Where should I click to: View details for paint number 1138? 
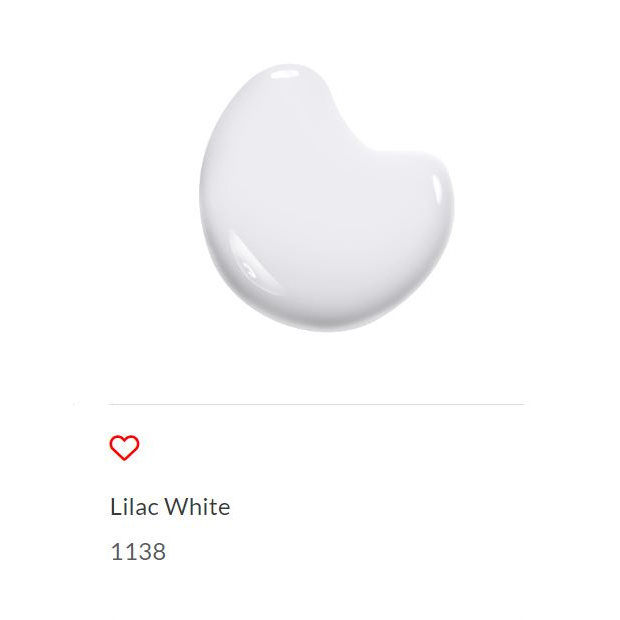[x=138, y=552]
